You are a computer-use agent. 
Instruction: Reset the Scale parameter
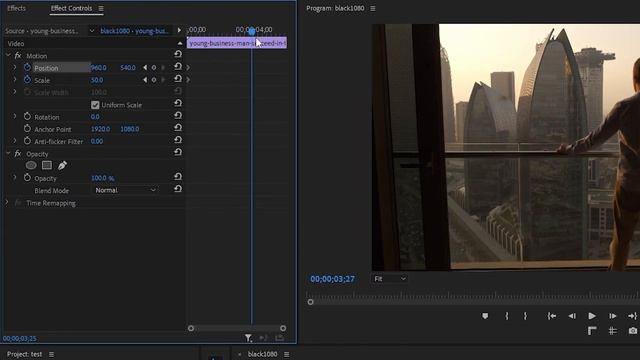click(178, 78)
